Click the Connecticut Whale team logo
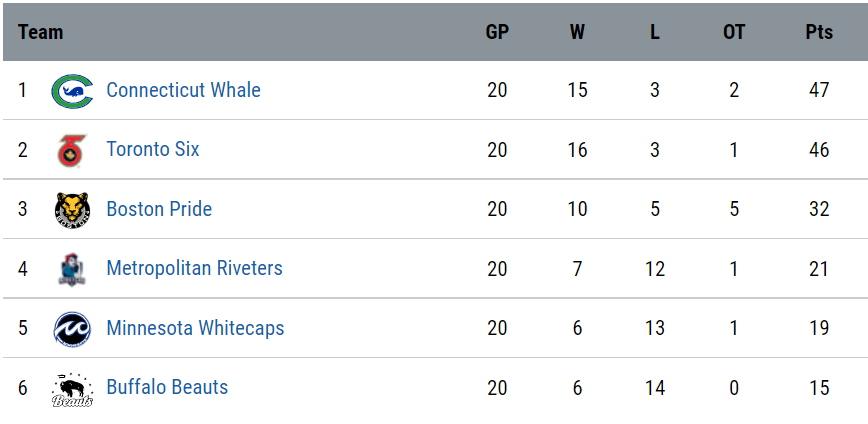The width and height of the screenshot is (868, 424). 73,91
